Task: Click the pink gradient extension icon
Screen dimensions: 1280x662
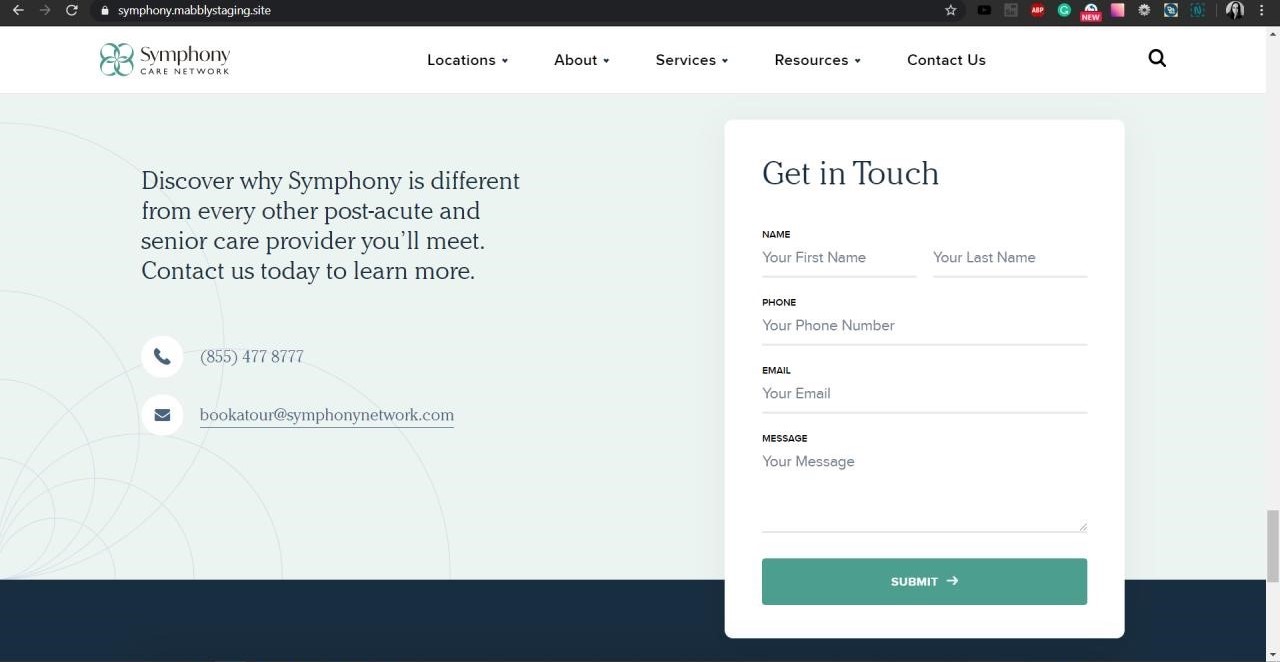Action: (x=1118, y=10)
